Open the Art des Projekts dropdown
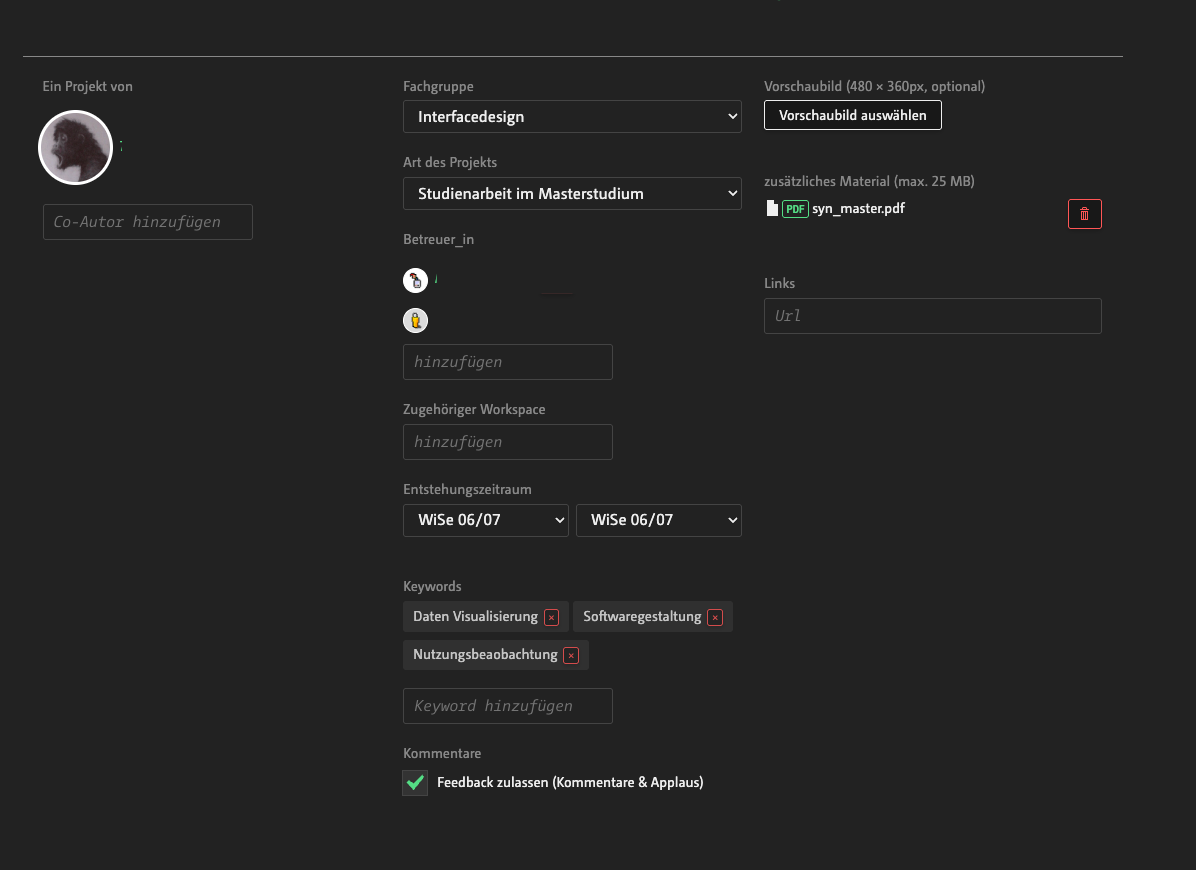The image size is (1196, 870). point(572,194)
